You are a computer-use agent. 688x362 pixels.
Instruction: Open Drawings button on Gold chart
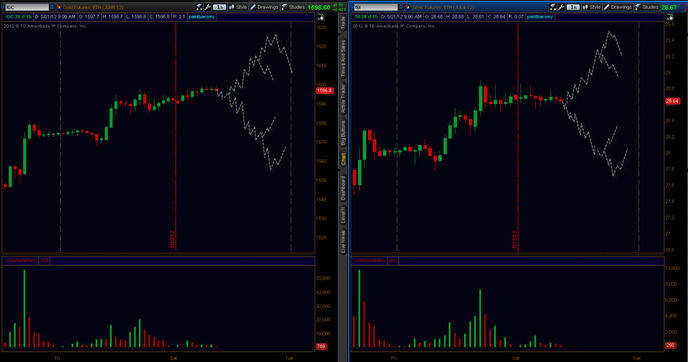264,7
